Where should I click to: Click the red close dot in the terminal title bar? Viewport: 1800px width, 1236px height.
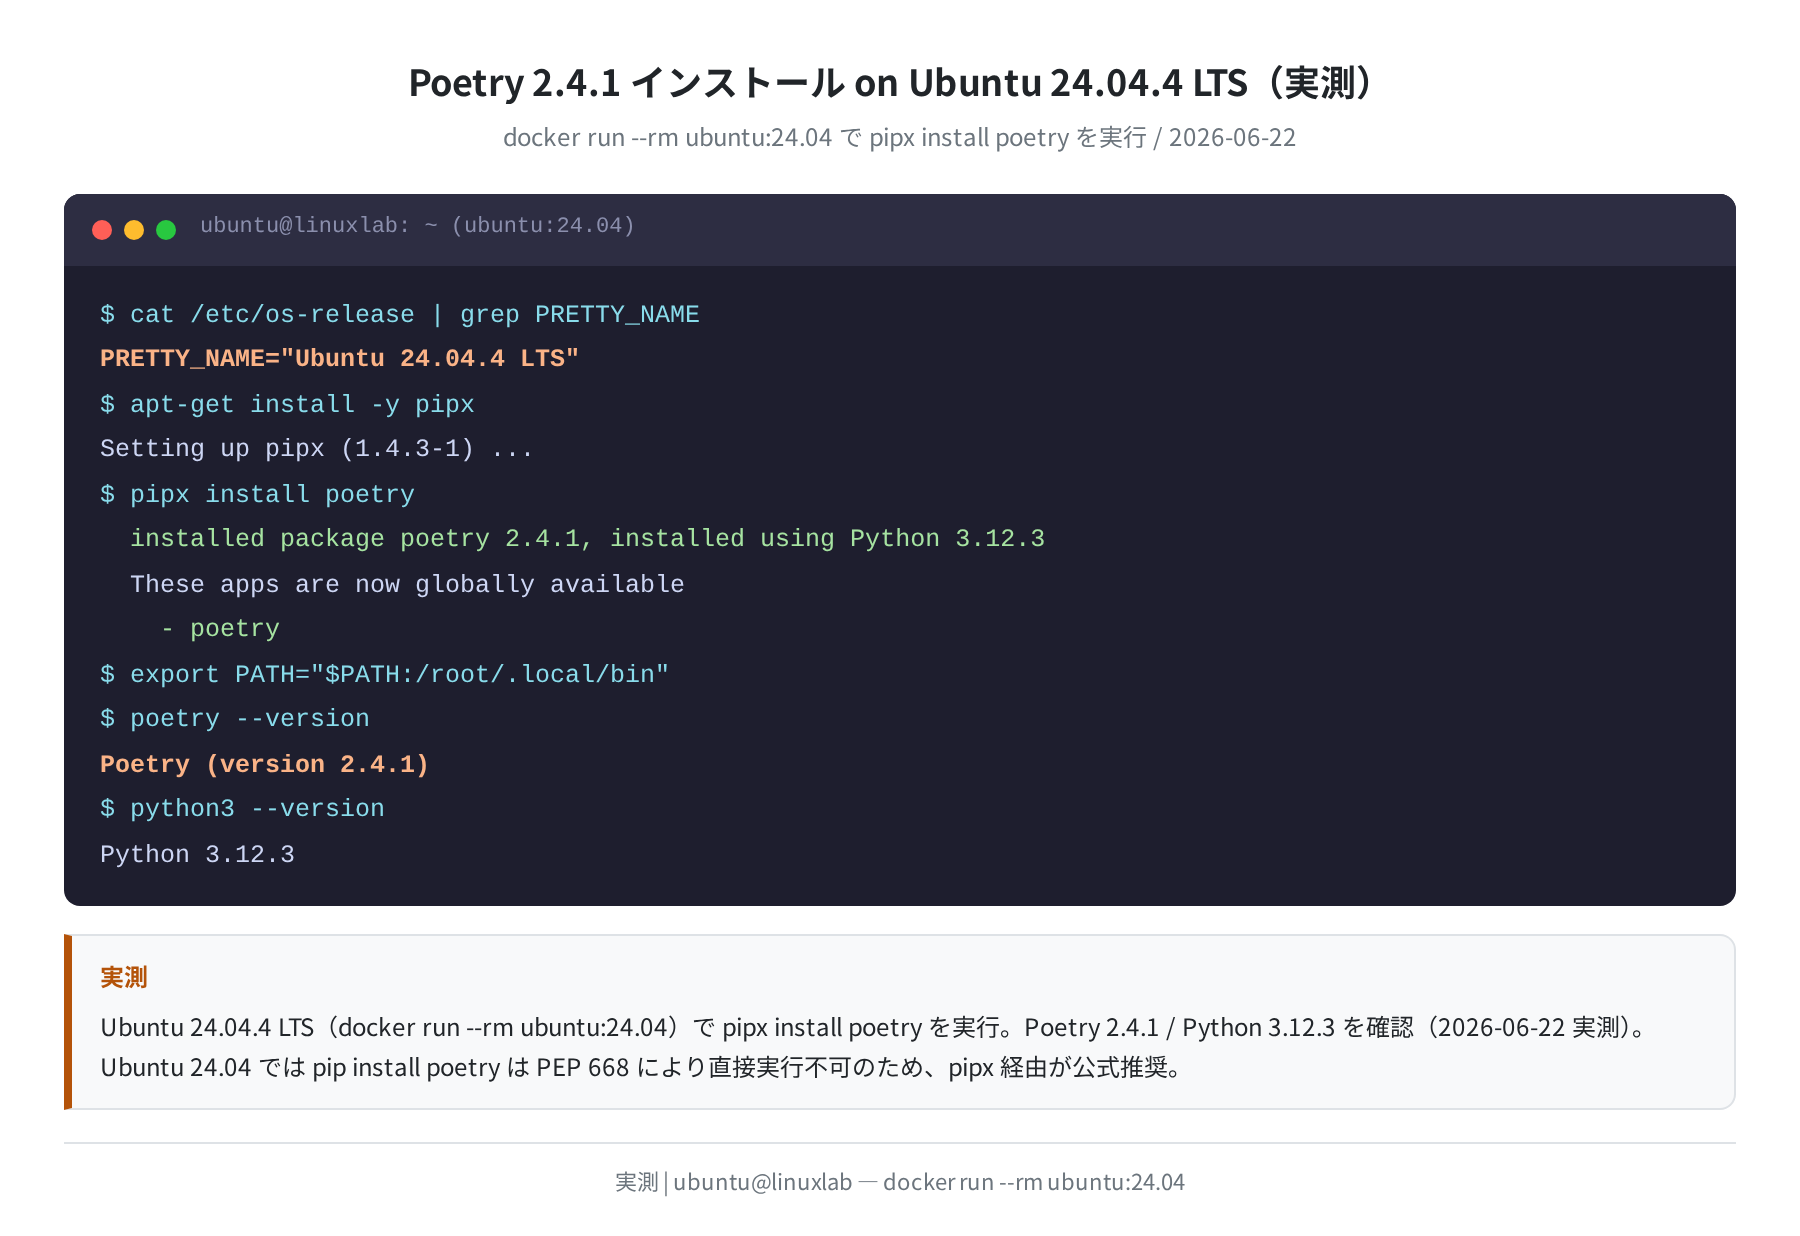[x=102, y=230]
